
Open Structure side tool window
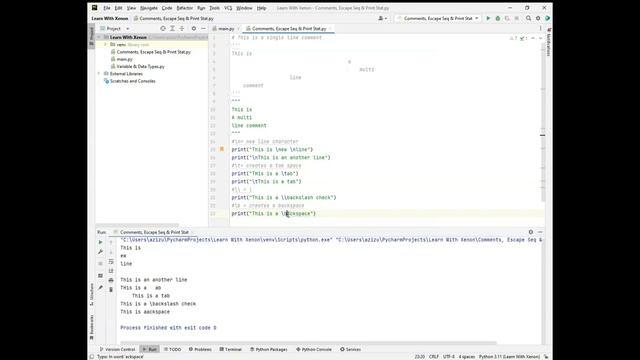(92, 294)
